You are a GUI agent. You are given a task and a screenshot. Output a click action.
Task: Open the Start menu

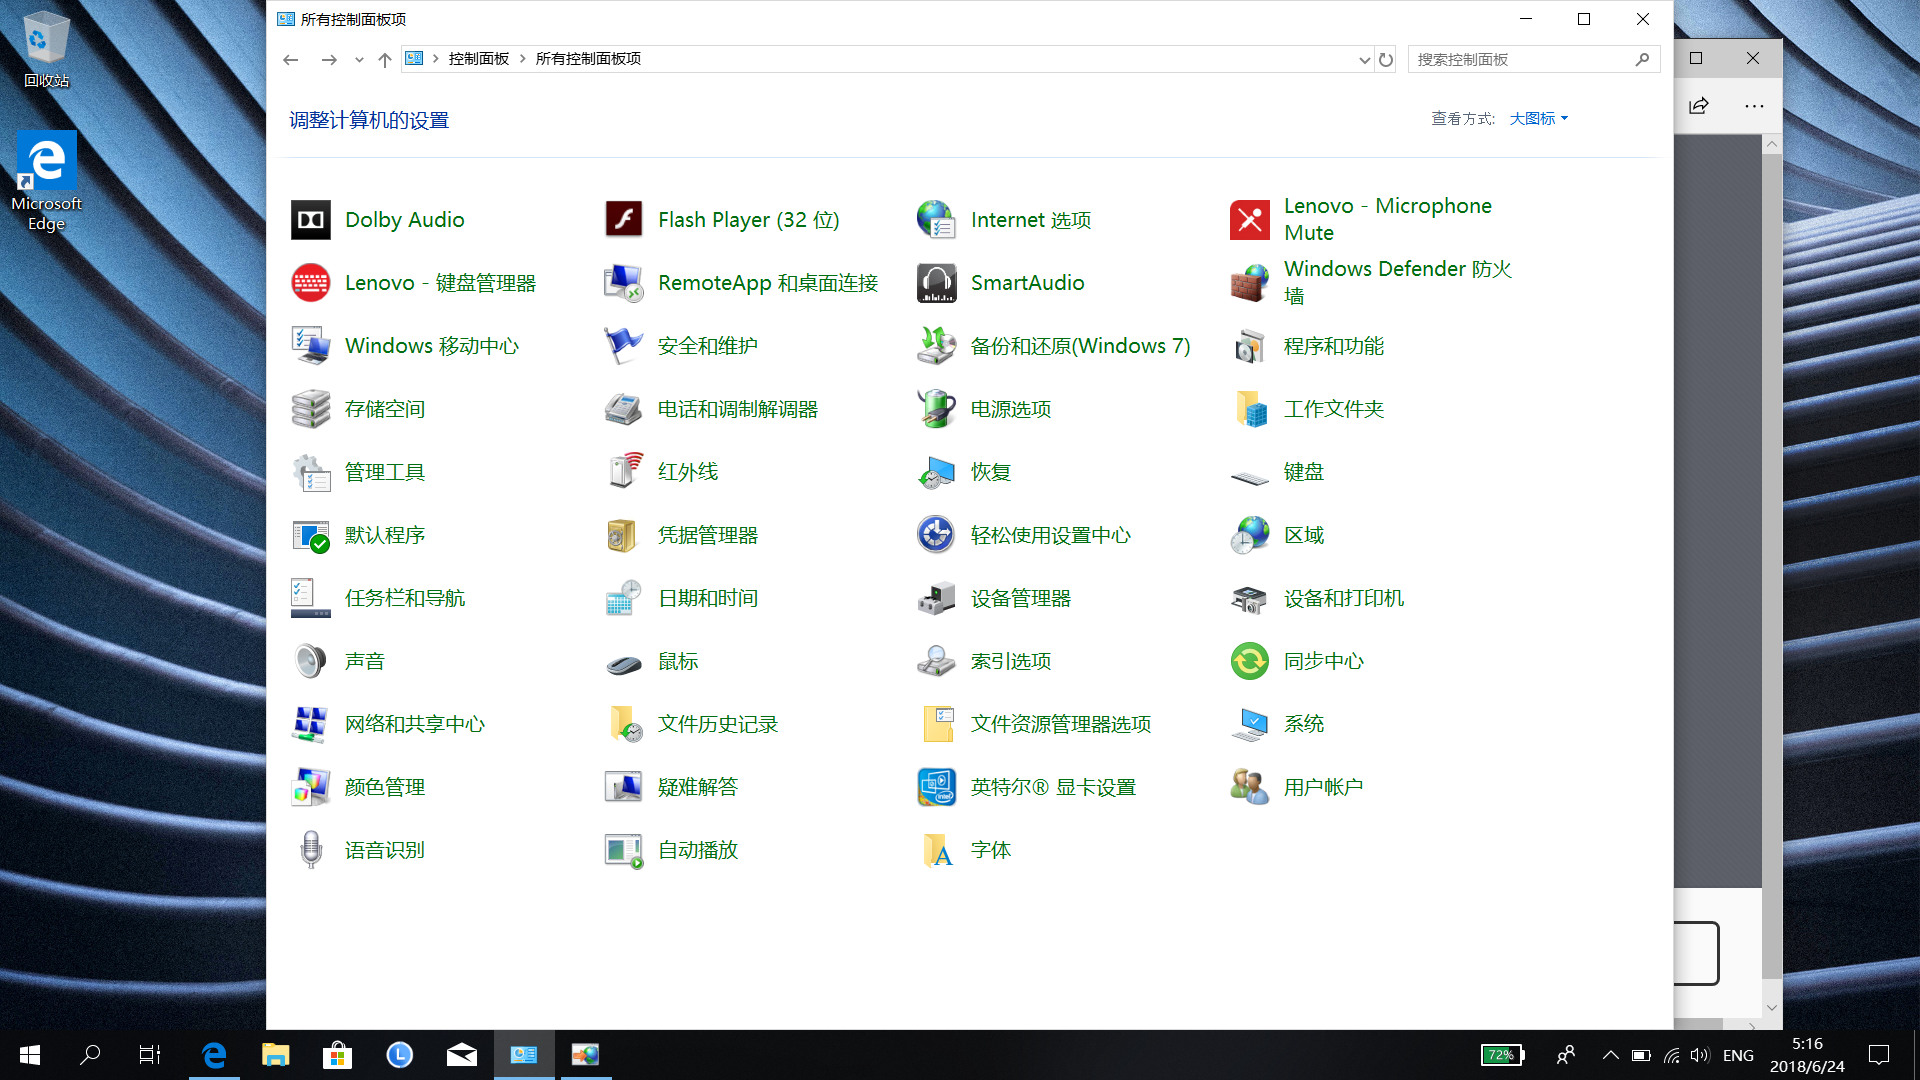[30, 1055]
